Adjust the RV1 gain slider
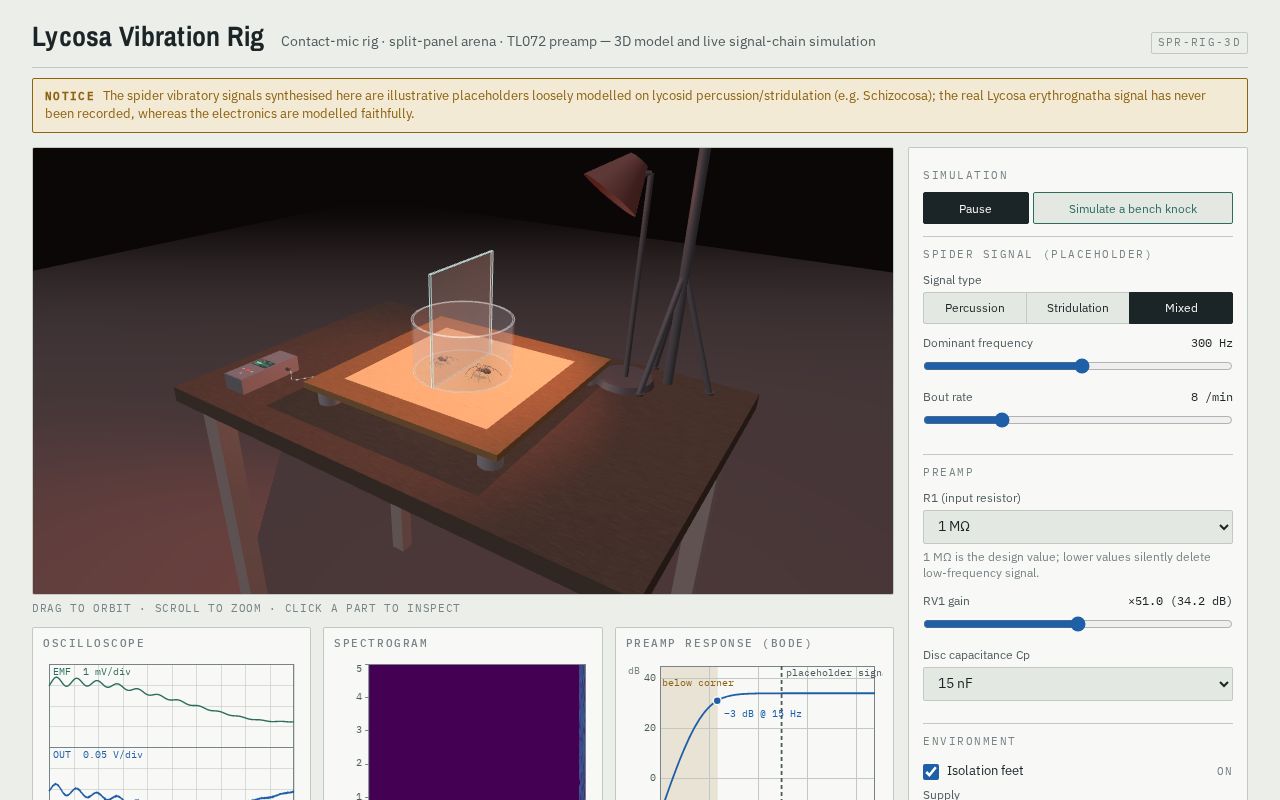 pos(1078,624)
